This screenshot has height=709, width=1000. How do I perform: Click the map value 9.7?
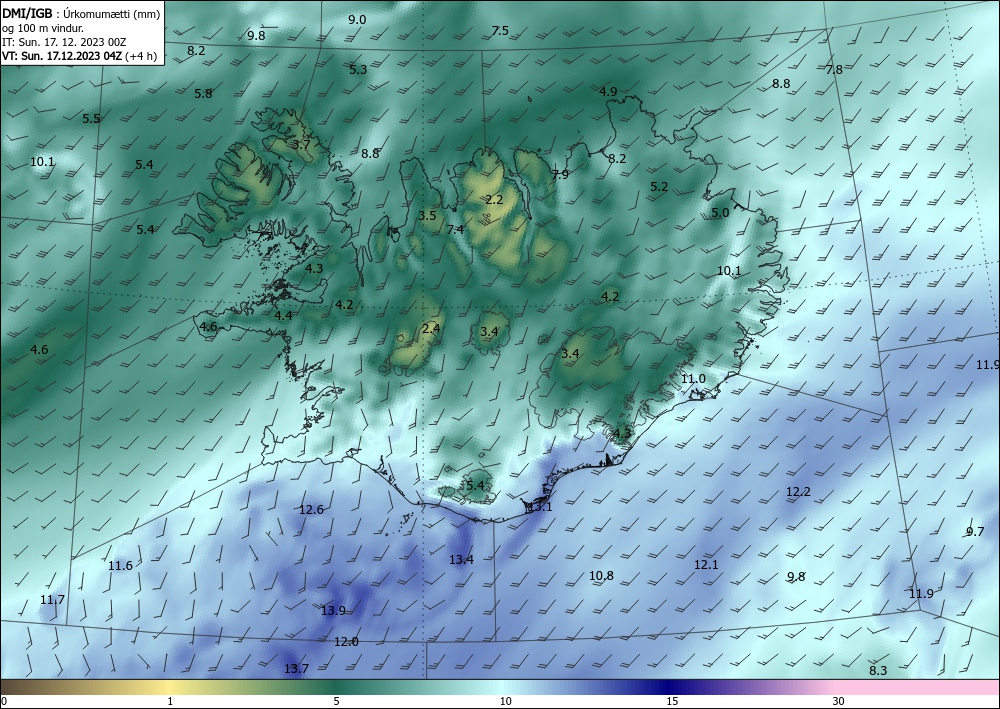click(x=974, y=532)
